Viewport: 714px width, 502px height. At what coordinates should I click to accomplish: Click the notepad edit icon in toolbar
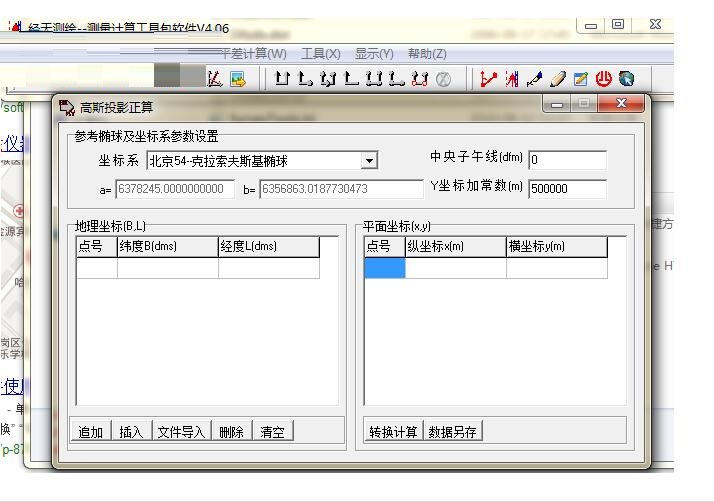pyautogui.click(x=581, y=79)
